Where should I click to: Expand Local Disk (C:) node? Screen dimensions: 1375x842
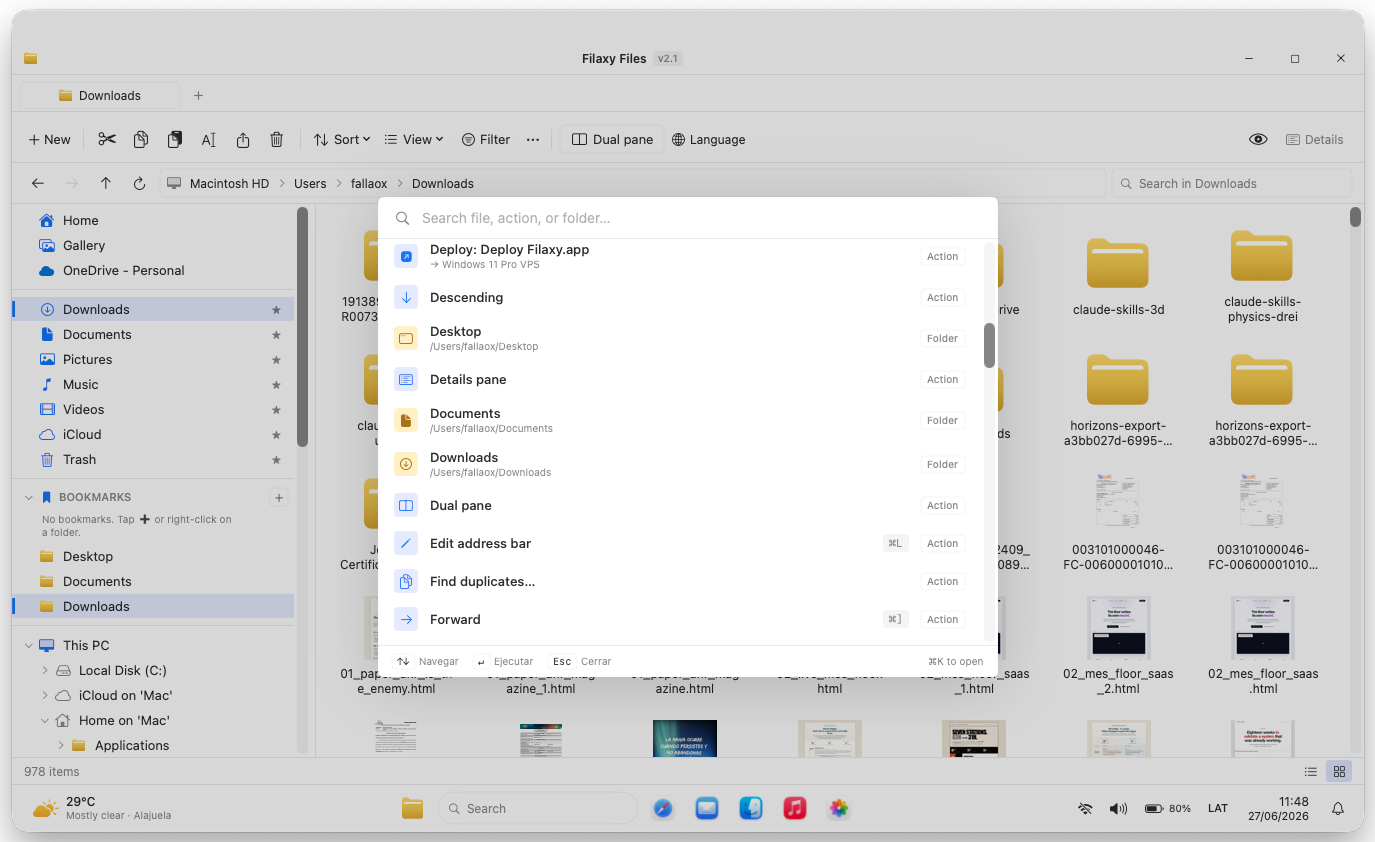coord(45,670)
